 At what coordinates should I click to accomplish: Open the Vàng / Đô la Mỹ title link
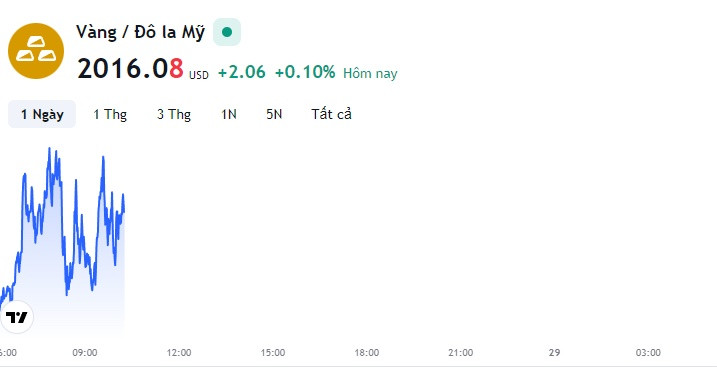tap(140, 32)
